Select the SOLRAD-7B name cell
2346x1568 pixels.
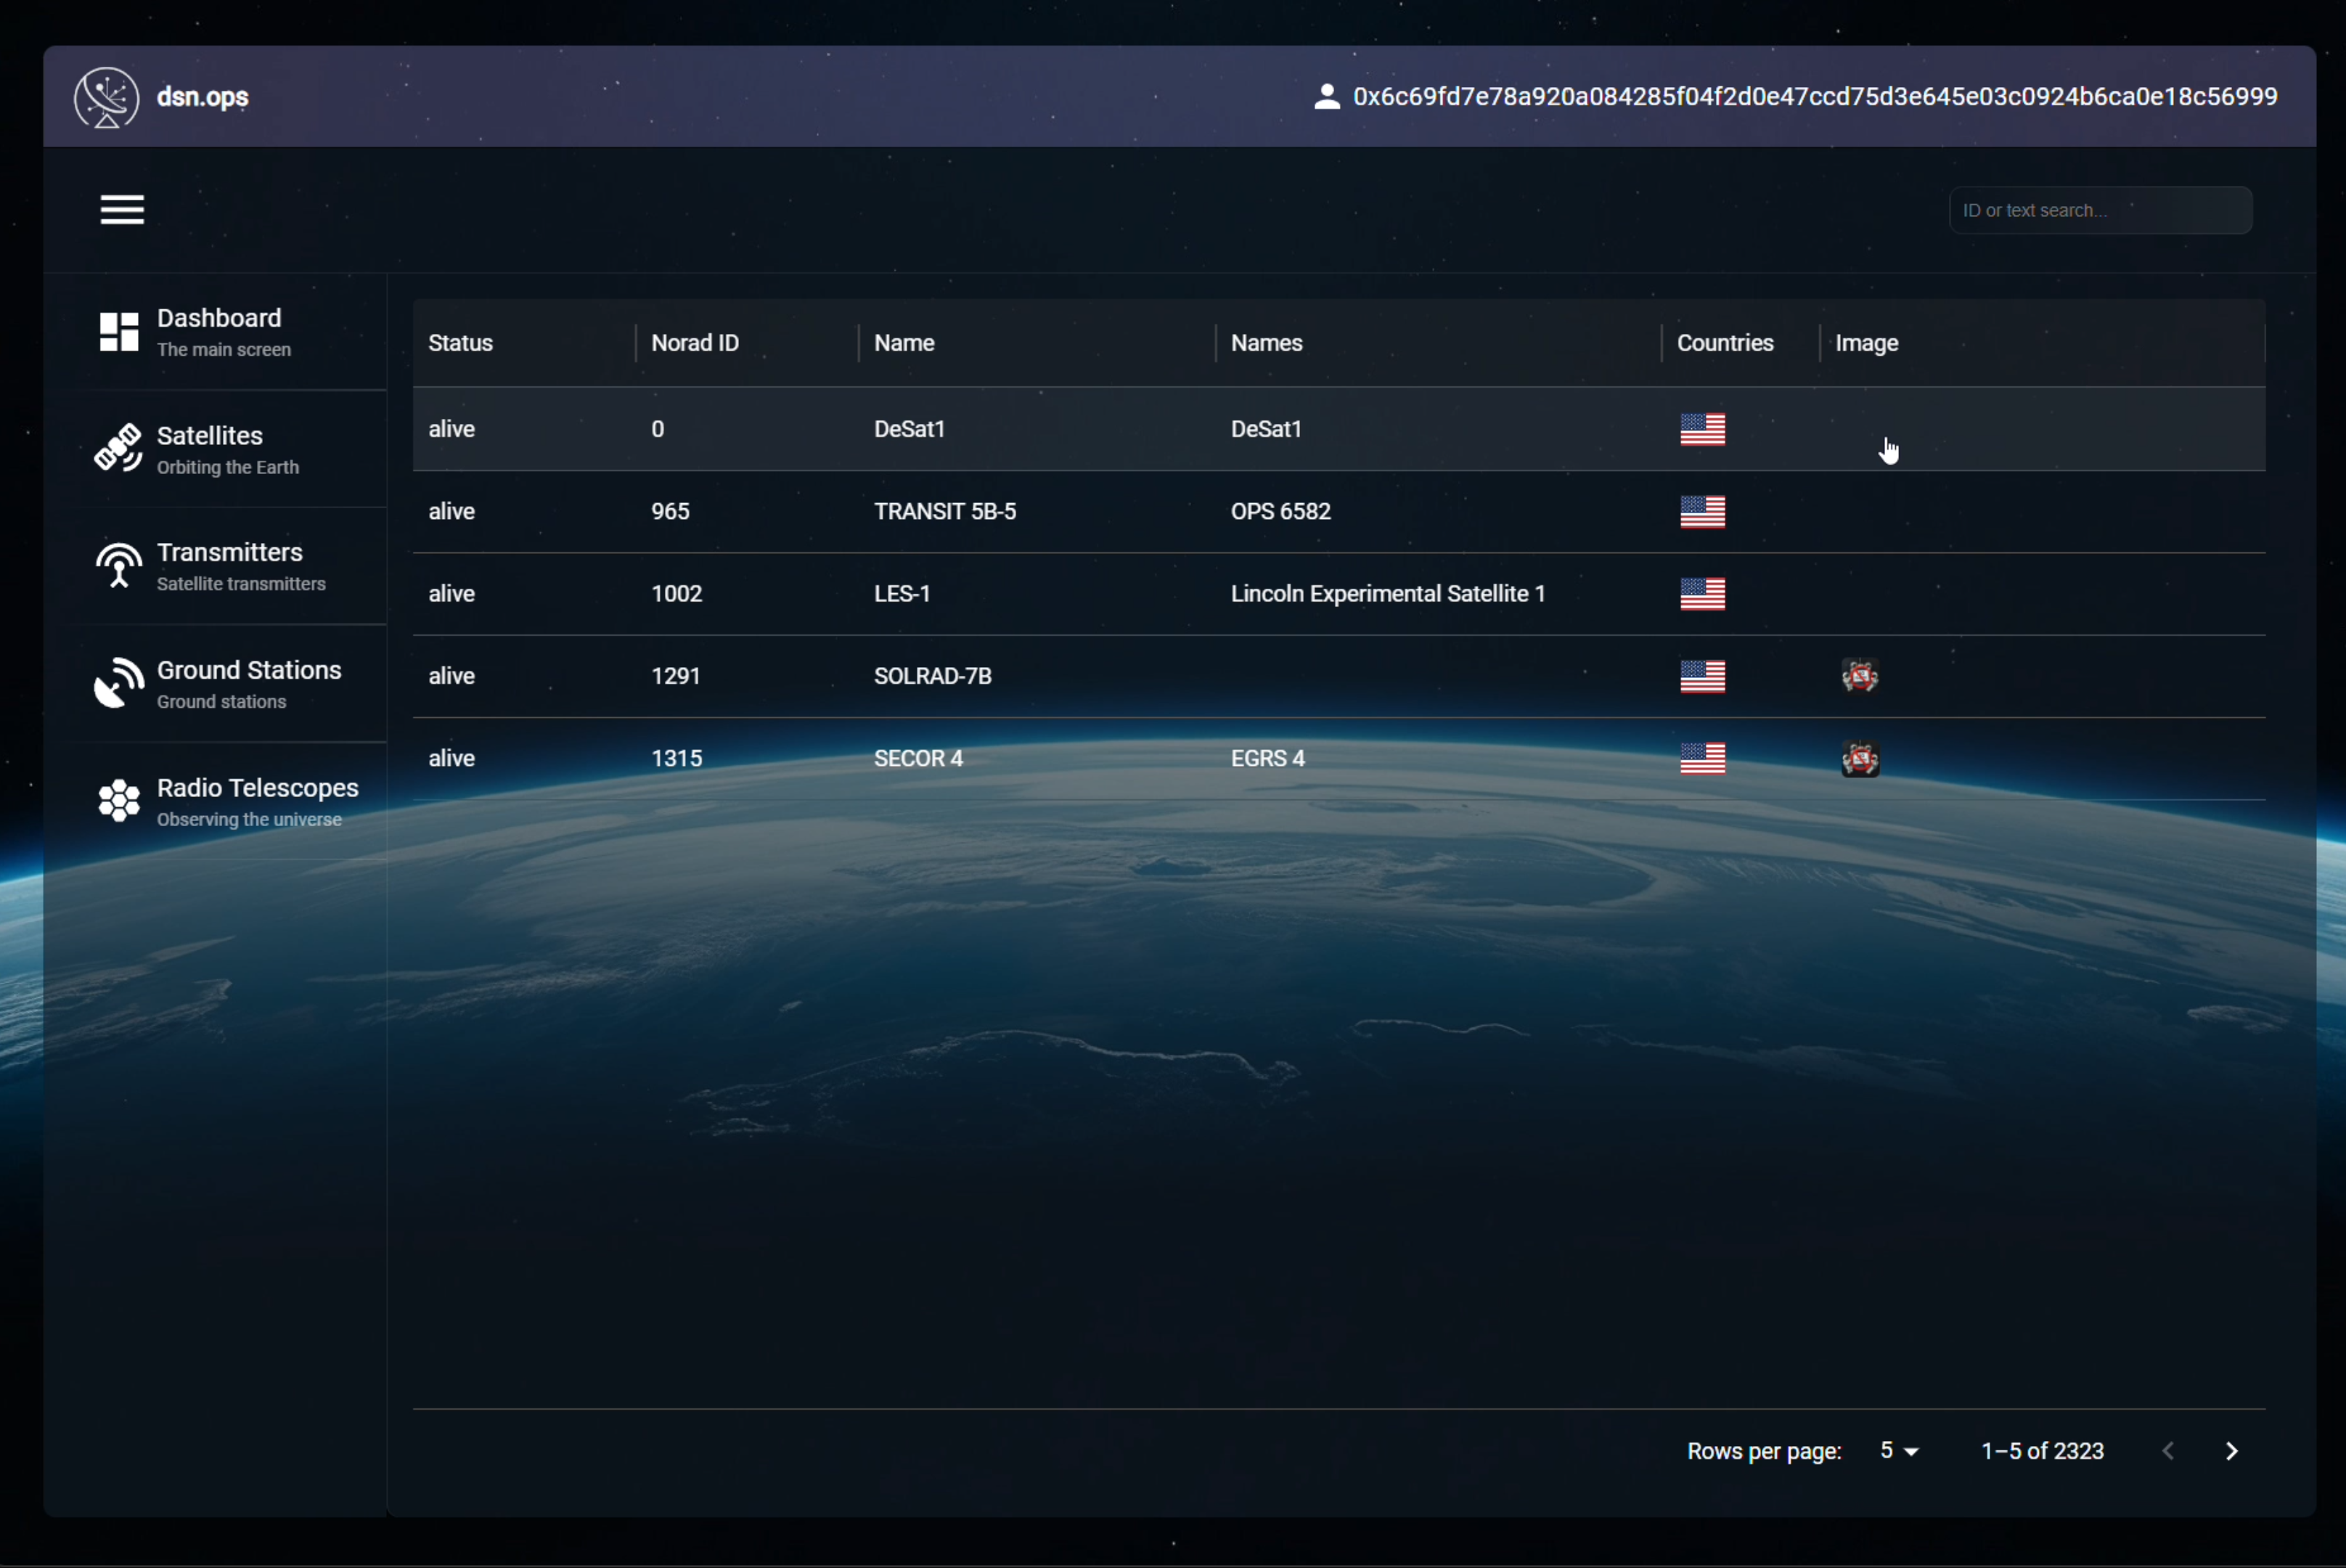pos(933,676)
